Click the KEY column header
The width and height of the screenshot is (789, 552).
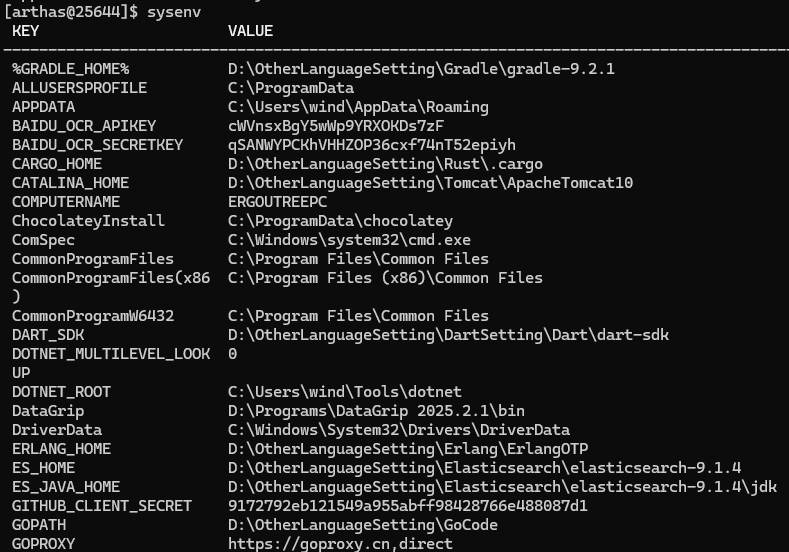click(x=26, y=31)
